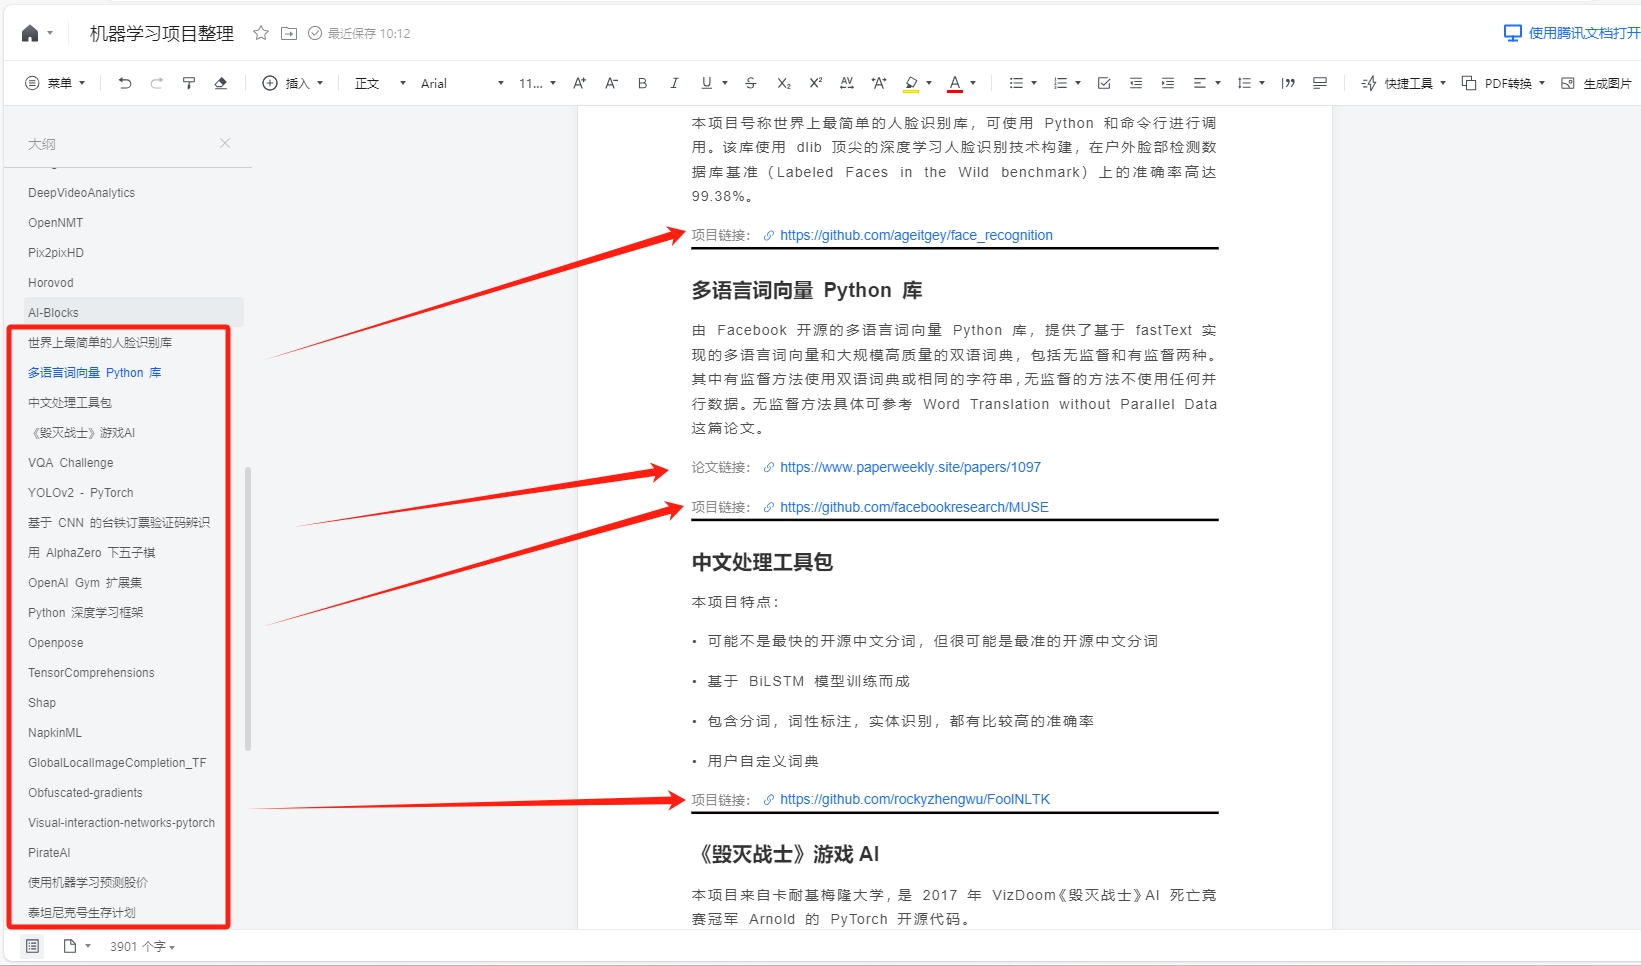
Task: Click the page view icon in status bar
Action: tap(70, 946)
